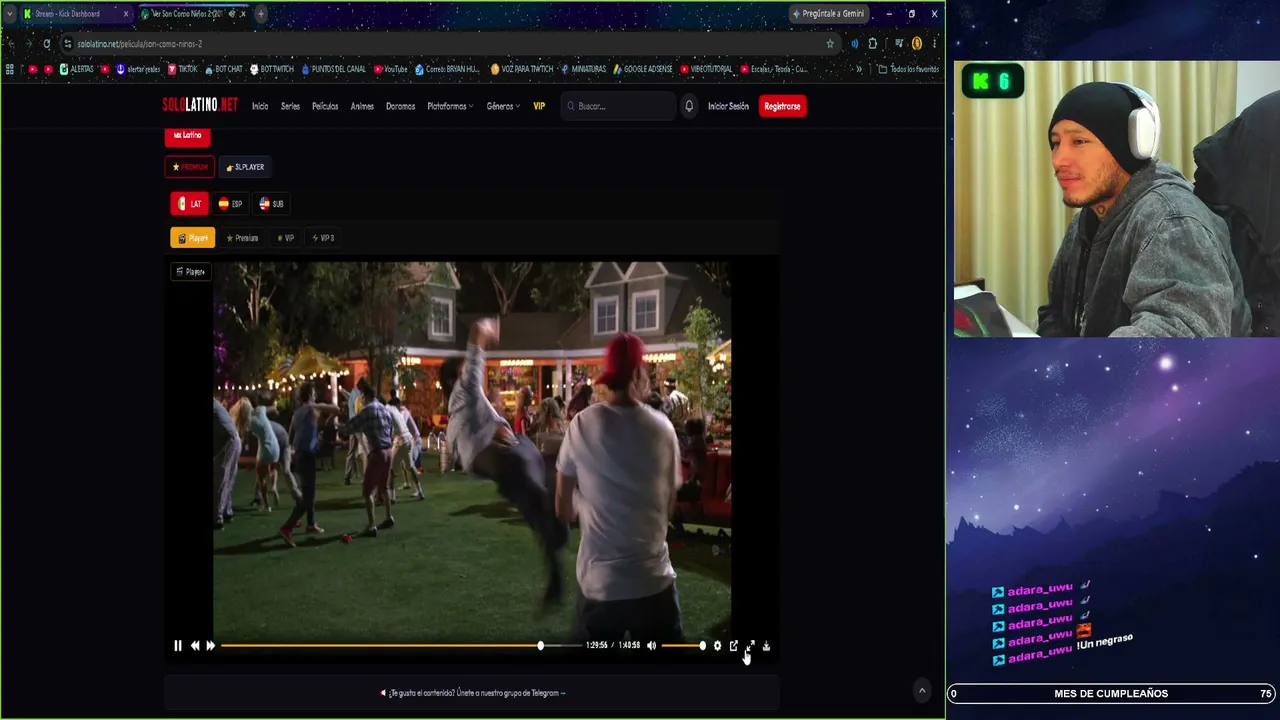Open the Series menu item
The width and height of the screenshot is (1280, 720).
[290, 106]
